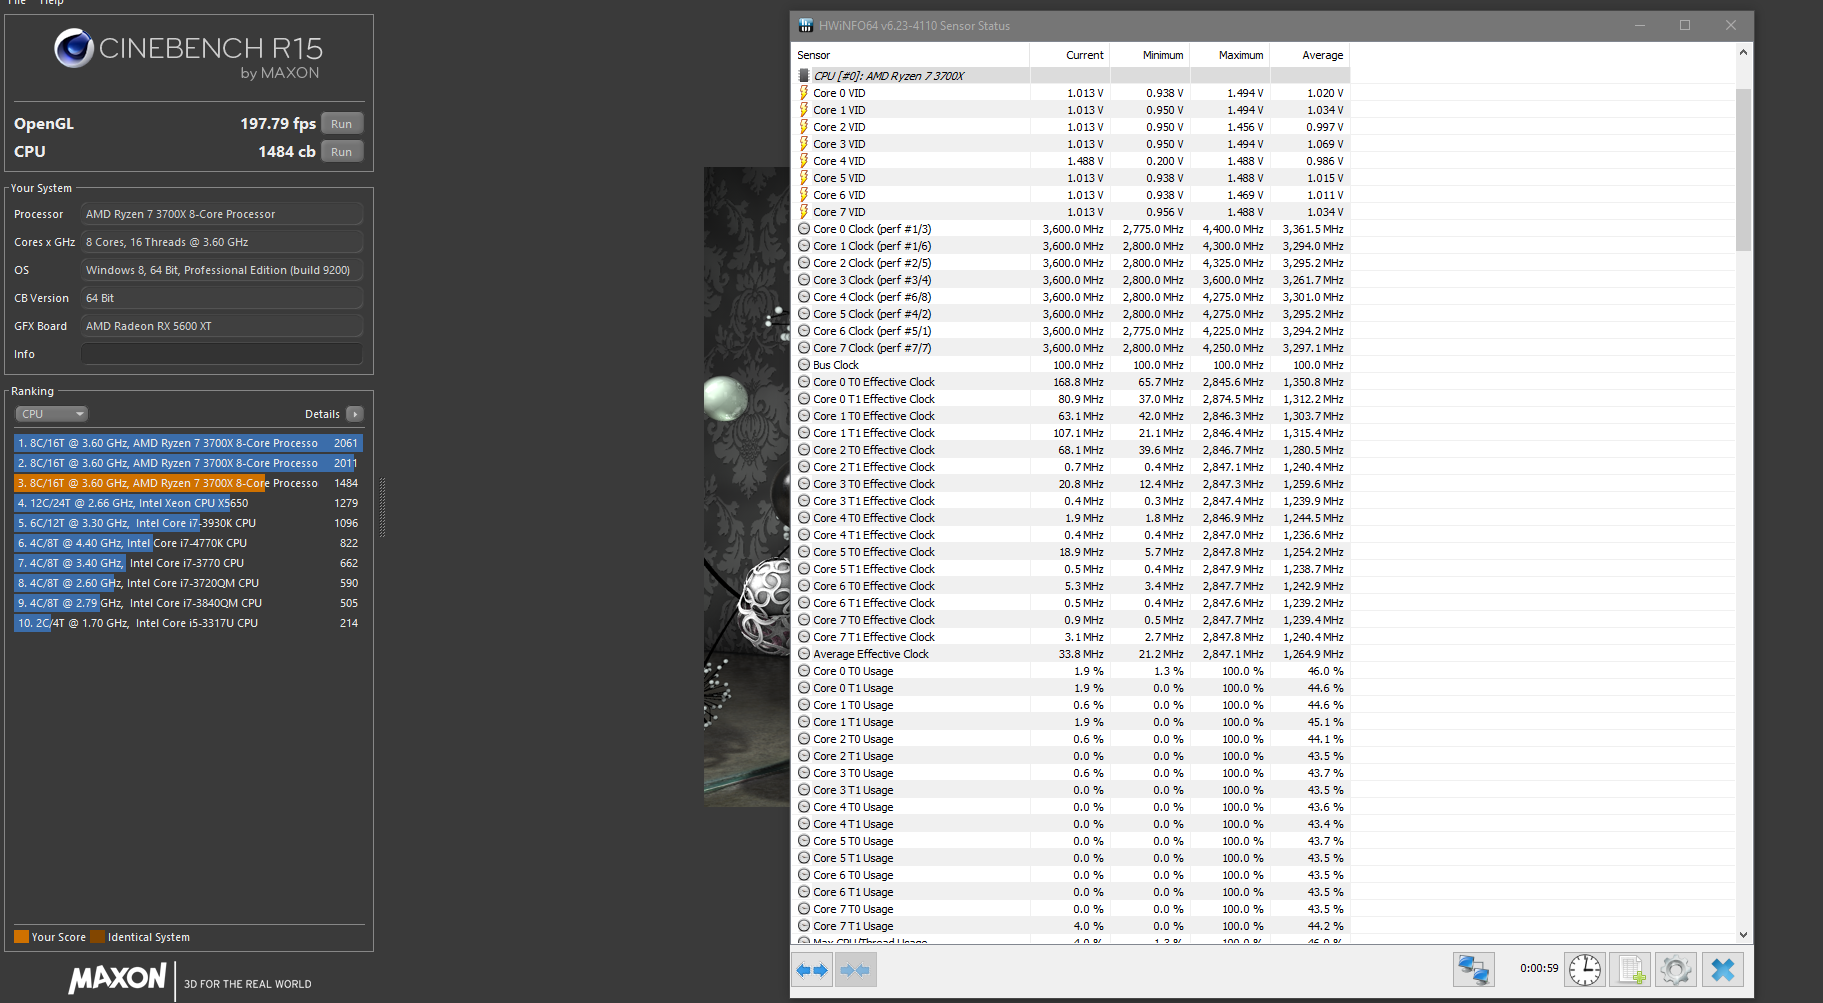Select the Intel Core i7-3930K ranking row
The image size is (1823, 1003).
tap(188, 523)
